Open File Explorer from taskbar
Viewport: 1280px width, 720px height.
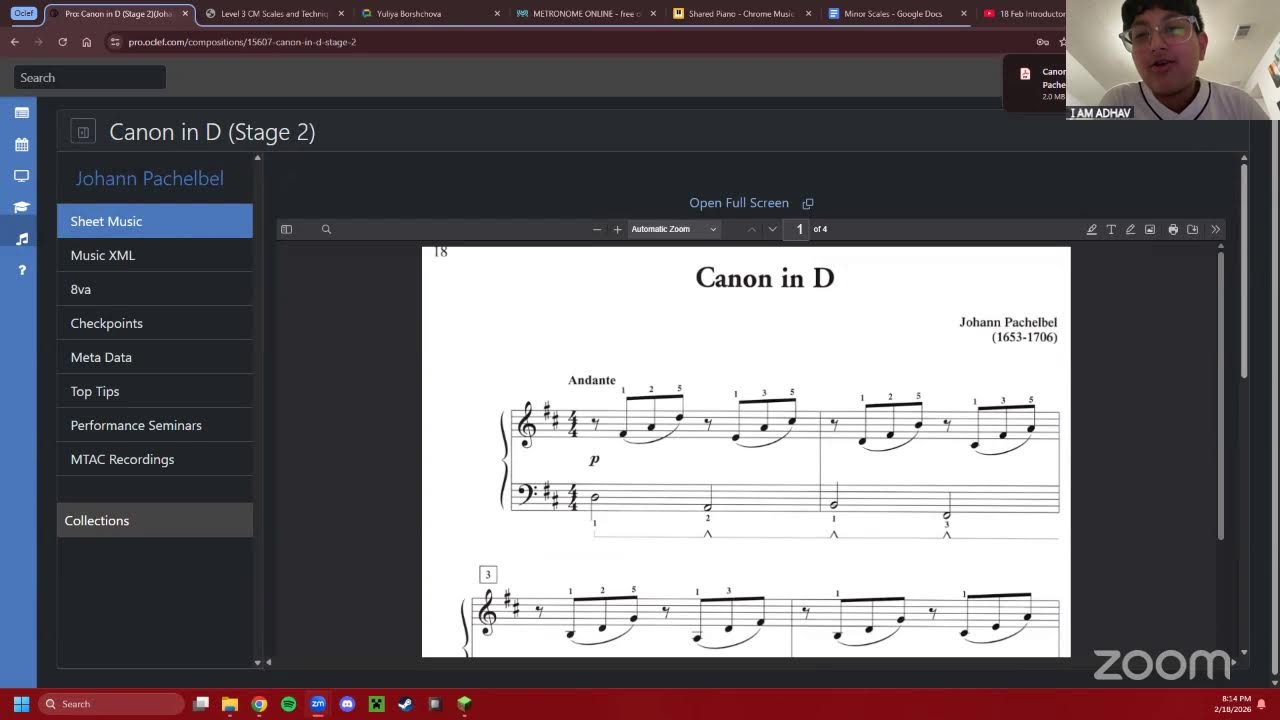click(x=230, y=704)
